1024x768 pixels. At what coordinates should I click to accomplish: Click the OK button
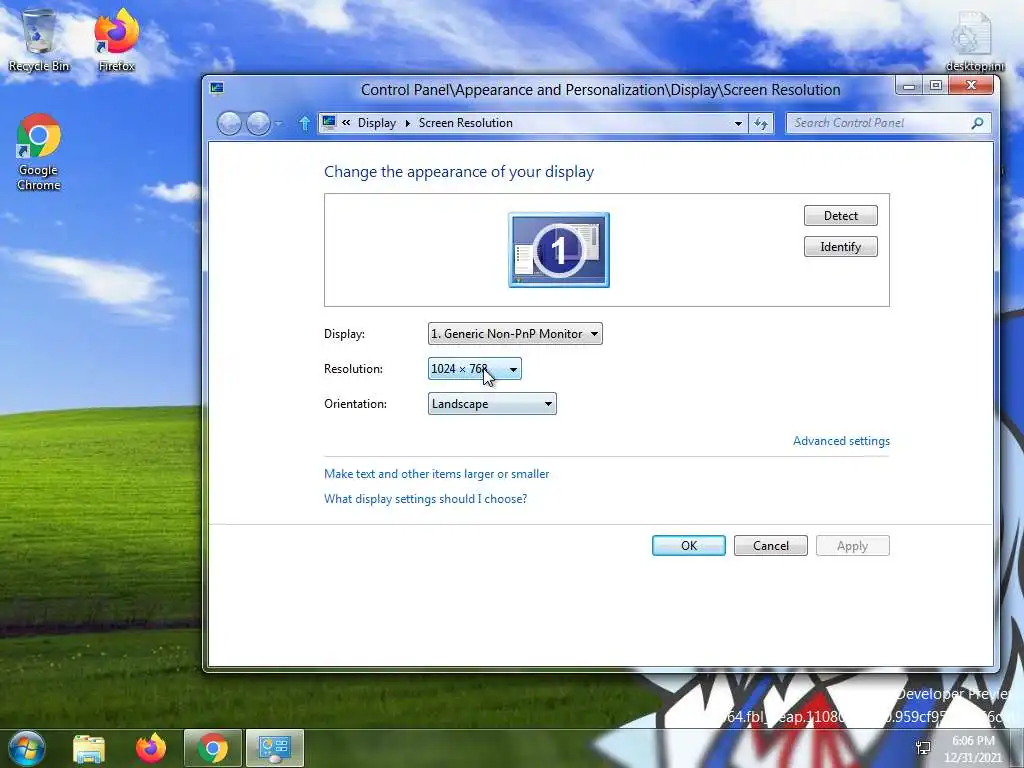[689, 546]
